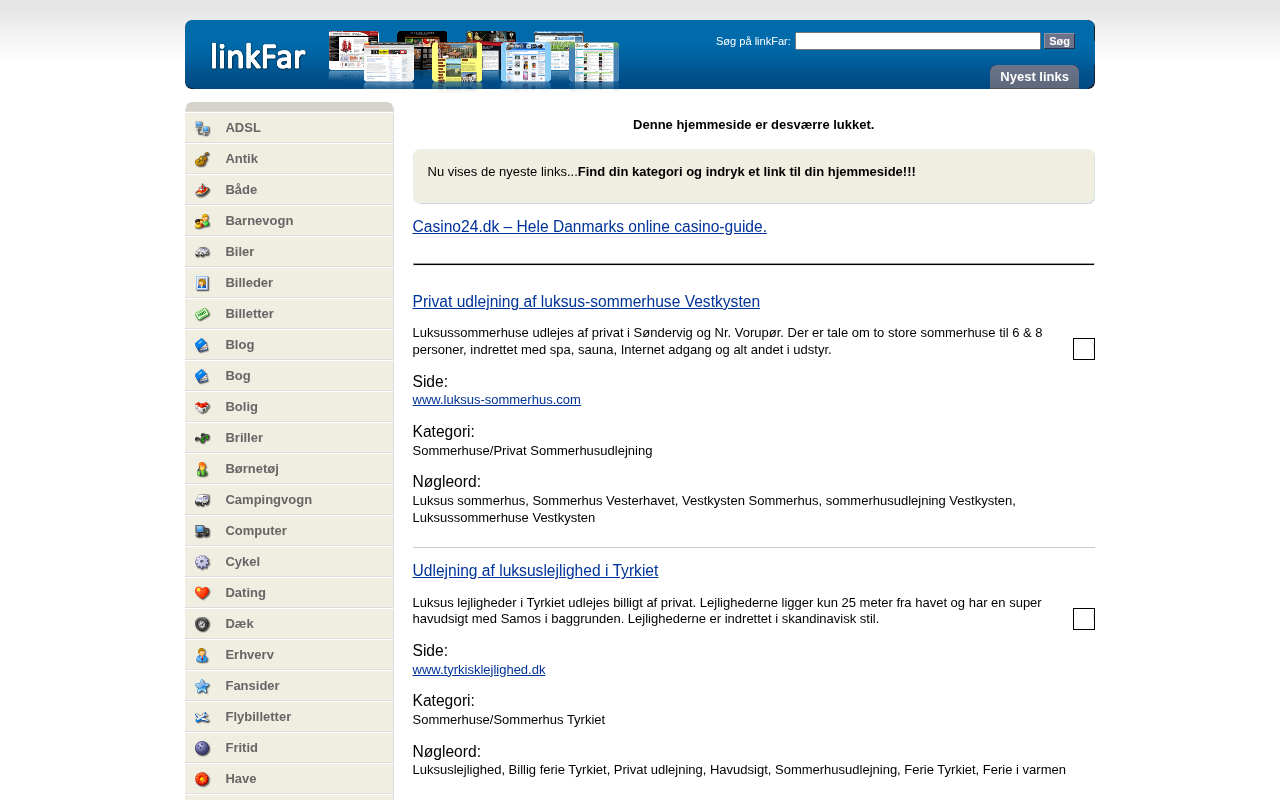Image resolution: width=1280 pixels, height=800 pixels.
Task: Click the Flybilletter plane icon
Action: 203,717
